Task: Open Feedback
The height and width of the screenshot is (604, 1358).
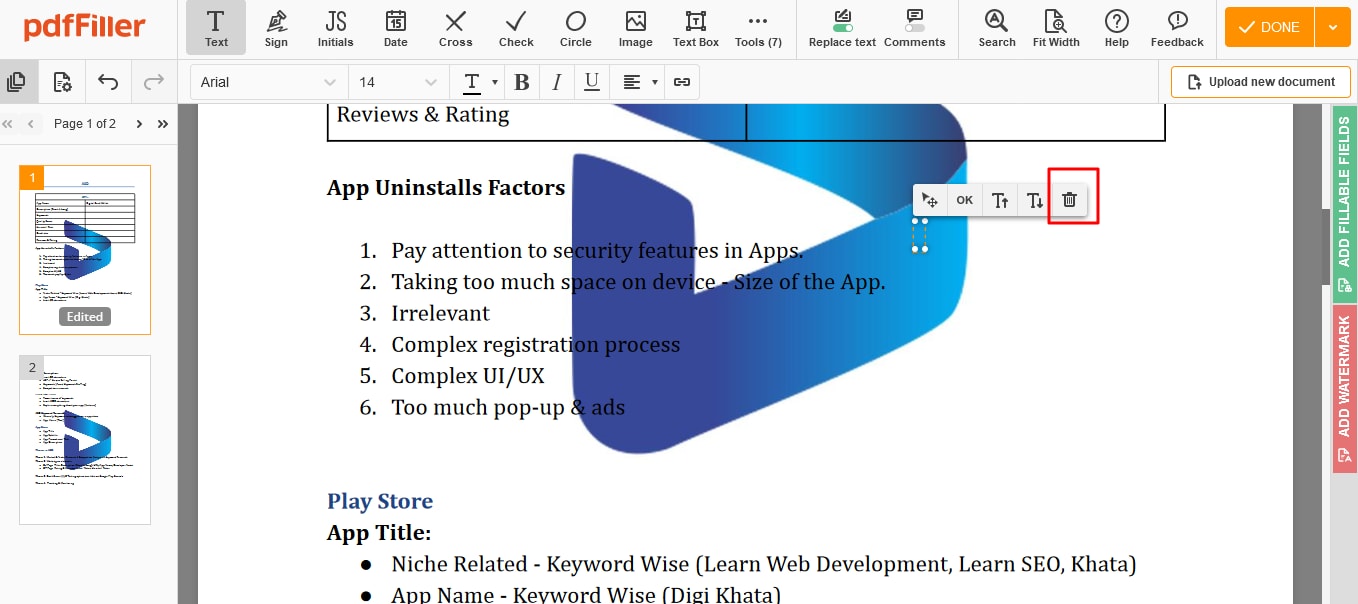Action: click(x=1177, y=28)
